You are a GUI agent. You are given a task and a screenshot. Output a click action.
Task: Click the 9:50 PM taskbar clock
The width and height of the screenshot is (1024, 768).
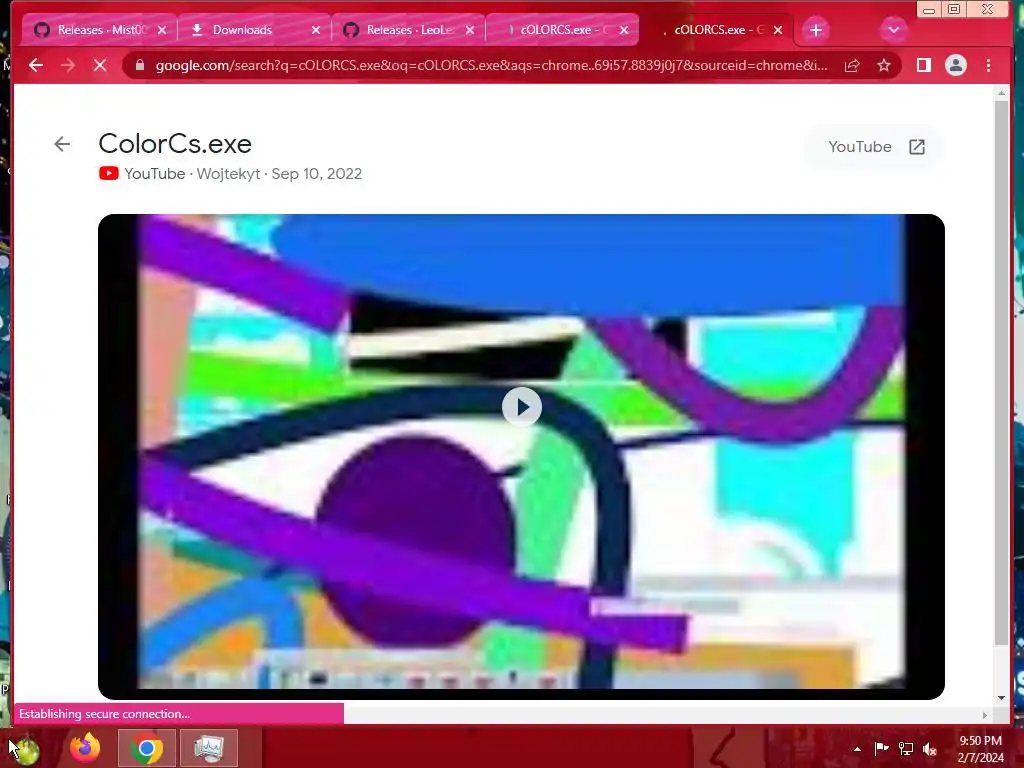coord(980,749)
